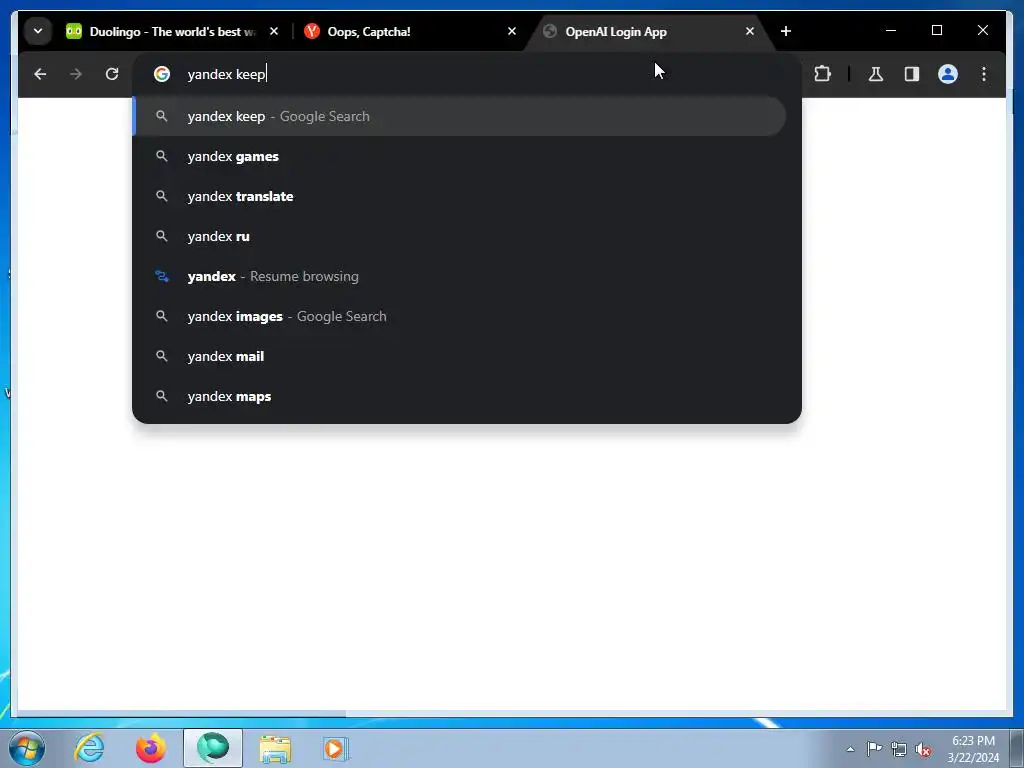Toggle the side panel icon
Screen dimensions: 1024x768
[912, 74]
